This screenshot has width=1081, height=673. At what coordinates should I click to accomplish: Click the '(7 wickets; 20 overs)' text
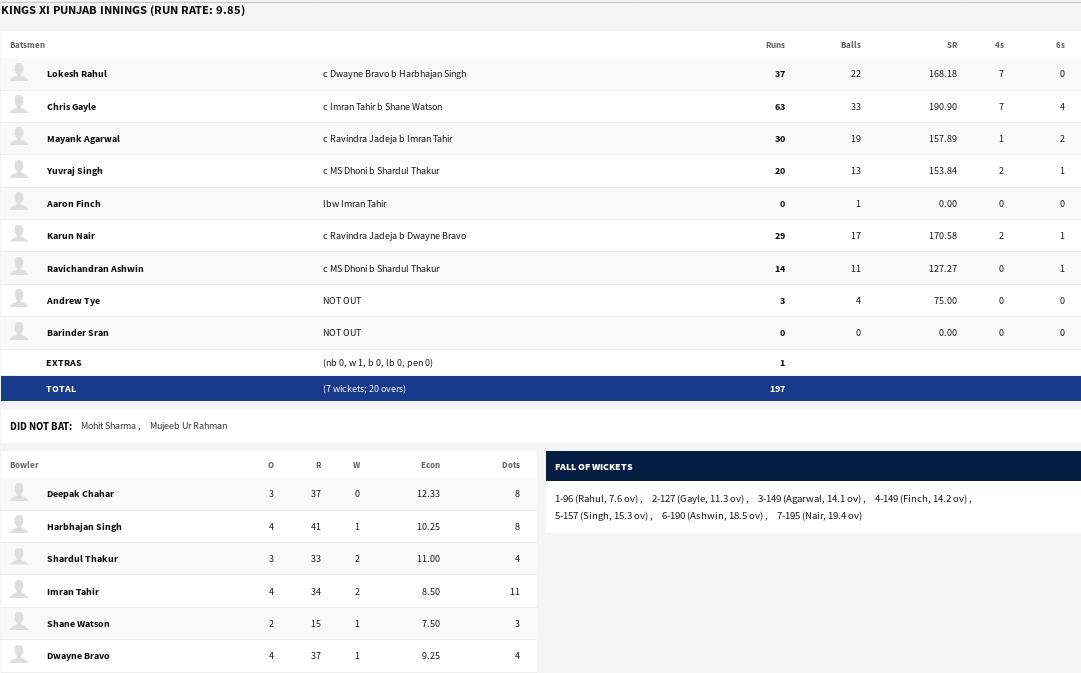click(x=364, y=389)
